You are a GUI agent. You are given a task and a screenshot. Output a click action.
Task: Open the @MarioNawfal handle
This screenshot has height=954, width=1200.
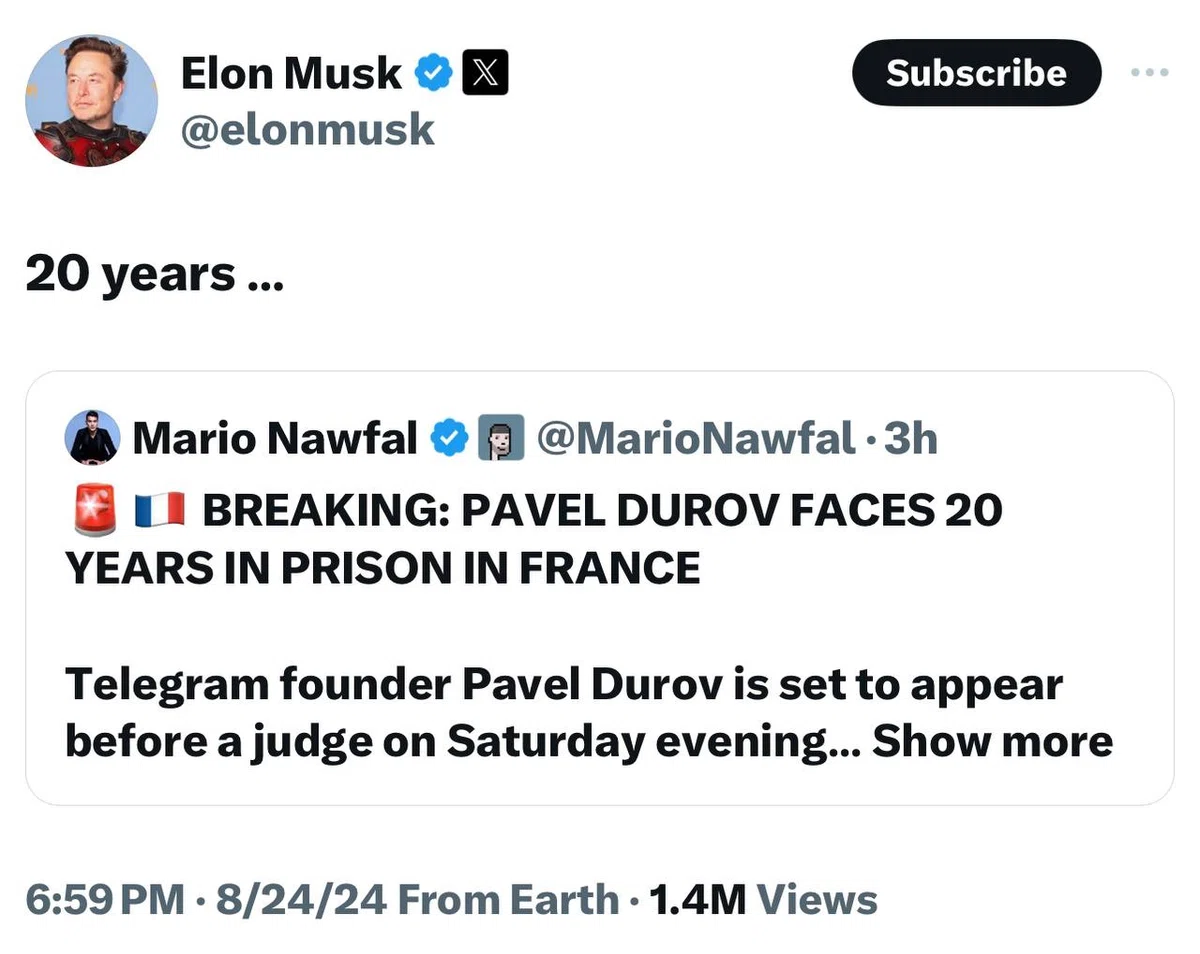pyautogui.click(x=696, y=438)
